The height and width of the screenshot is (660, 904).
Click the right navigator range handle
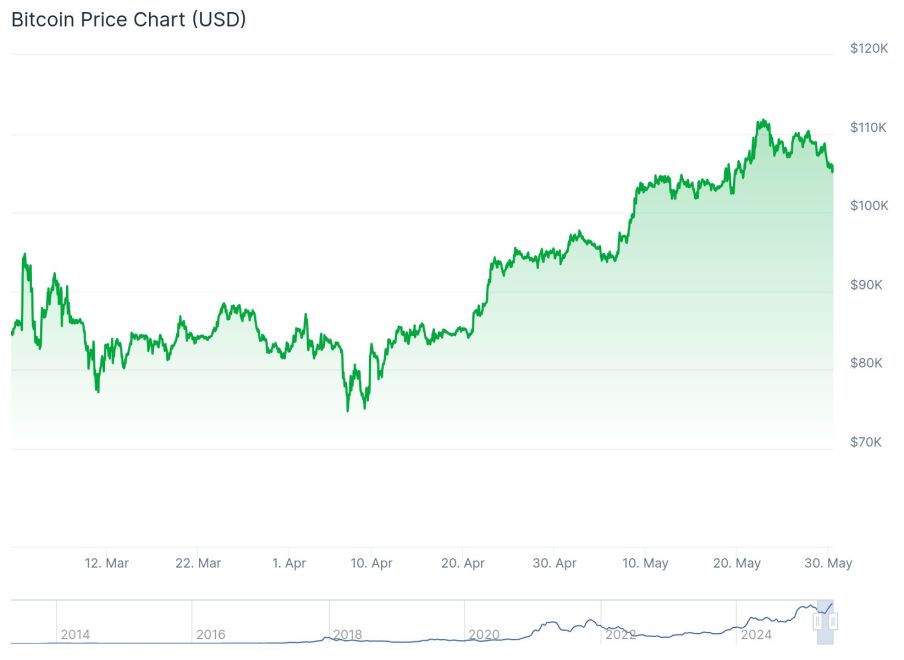click(832, 622)
